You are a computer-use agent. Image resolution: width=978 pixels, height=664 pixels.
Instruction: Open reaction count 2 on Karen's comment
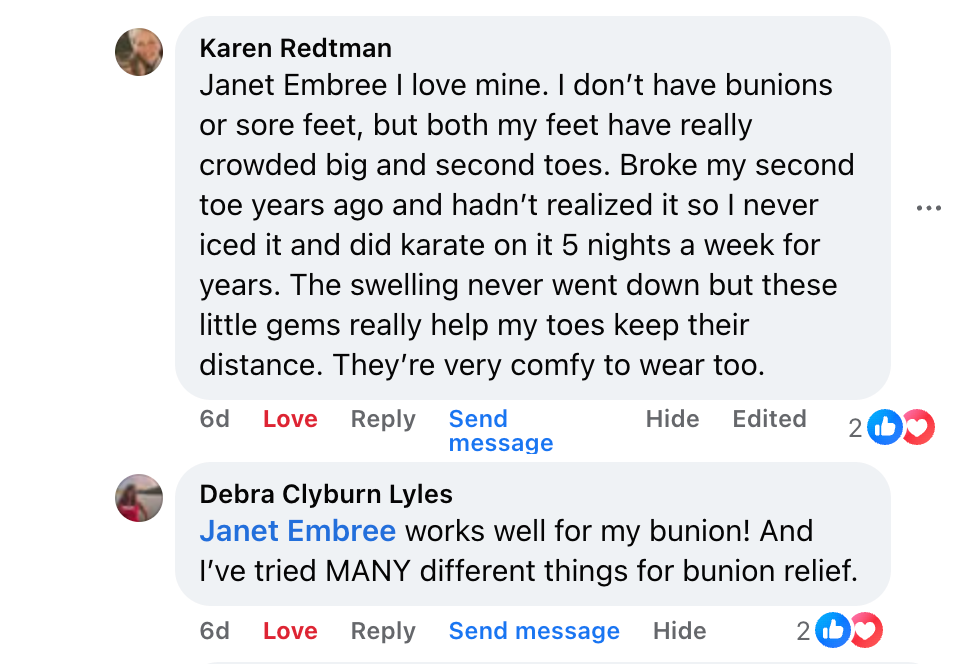point(855,429)
